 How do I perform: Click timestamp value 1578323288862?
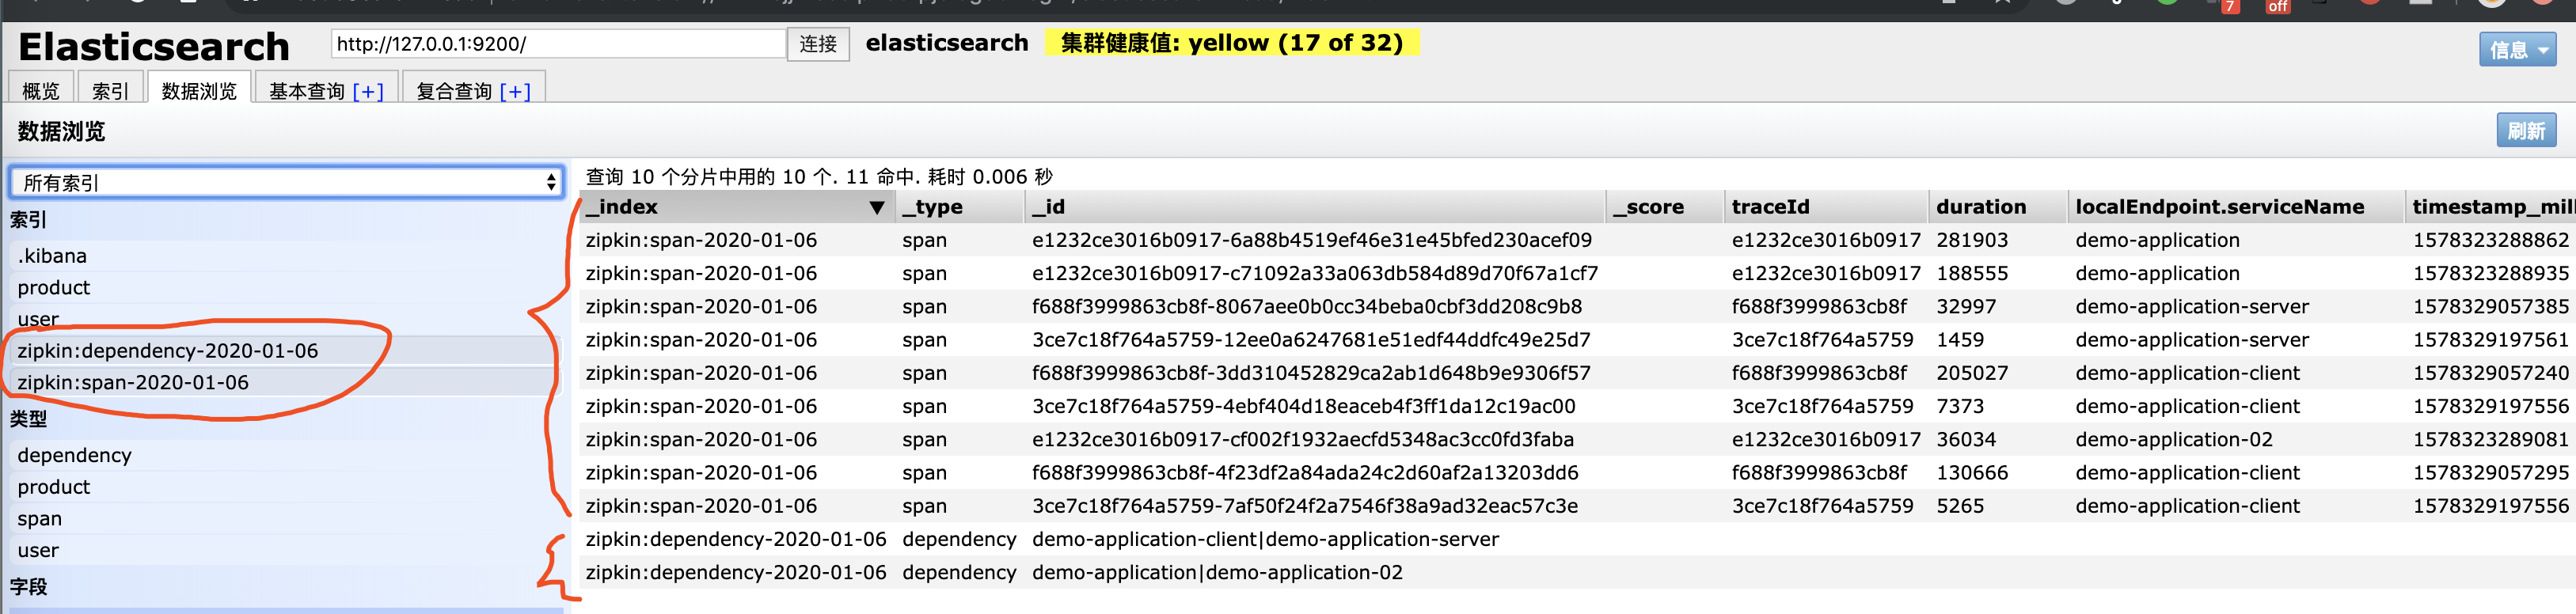point(2490,240)
